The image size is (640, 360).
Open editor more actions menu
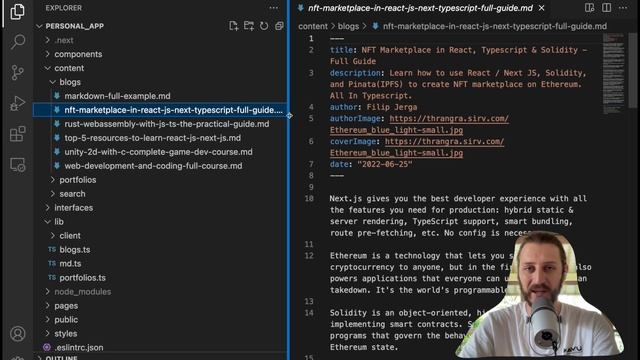coord(623,8)
